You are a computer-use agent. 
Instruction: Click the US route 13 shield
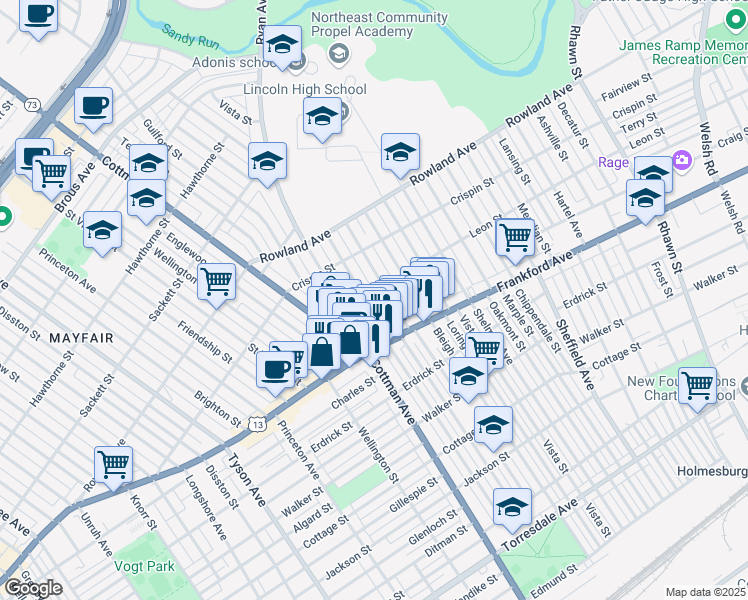tap(257, 424)
